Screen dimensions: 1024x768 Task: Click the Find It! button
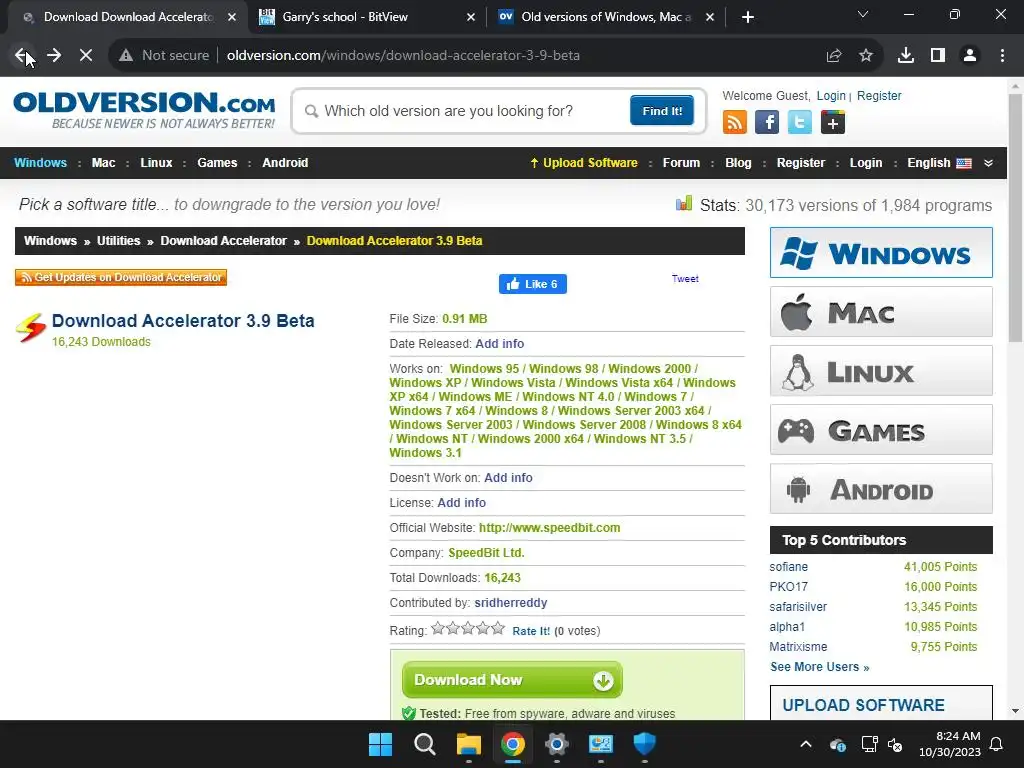[x=662, y=110]
